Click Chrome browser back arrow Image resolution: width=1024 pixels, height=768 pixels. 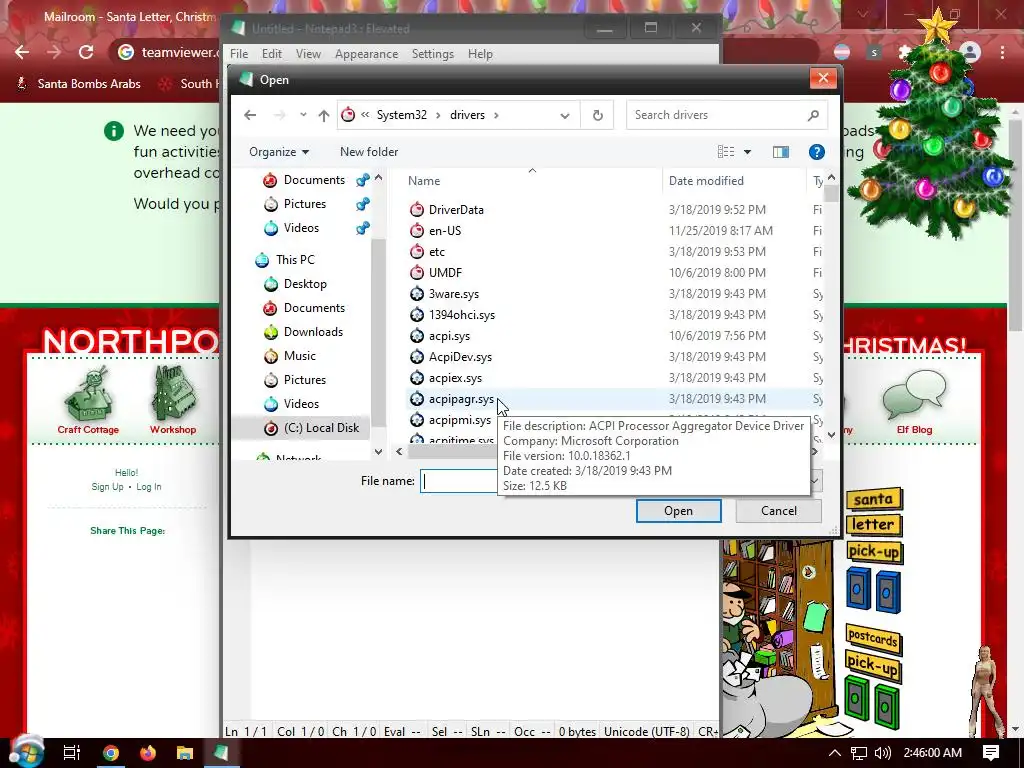pyautogui.click(x=22, y=52)
